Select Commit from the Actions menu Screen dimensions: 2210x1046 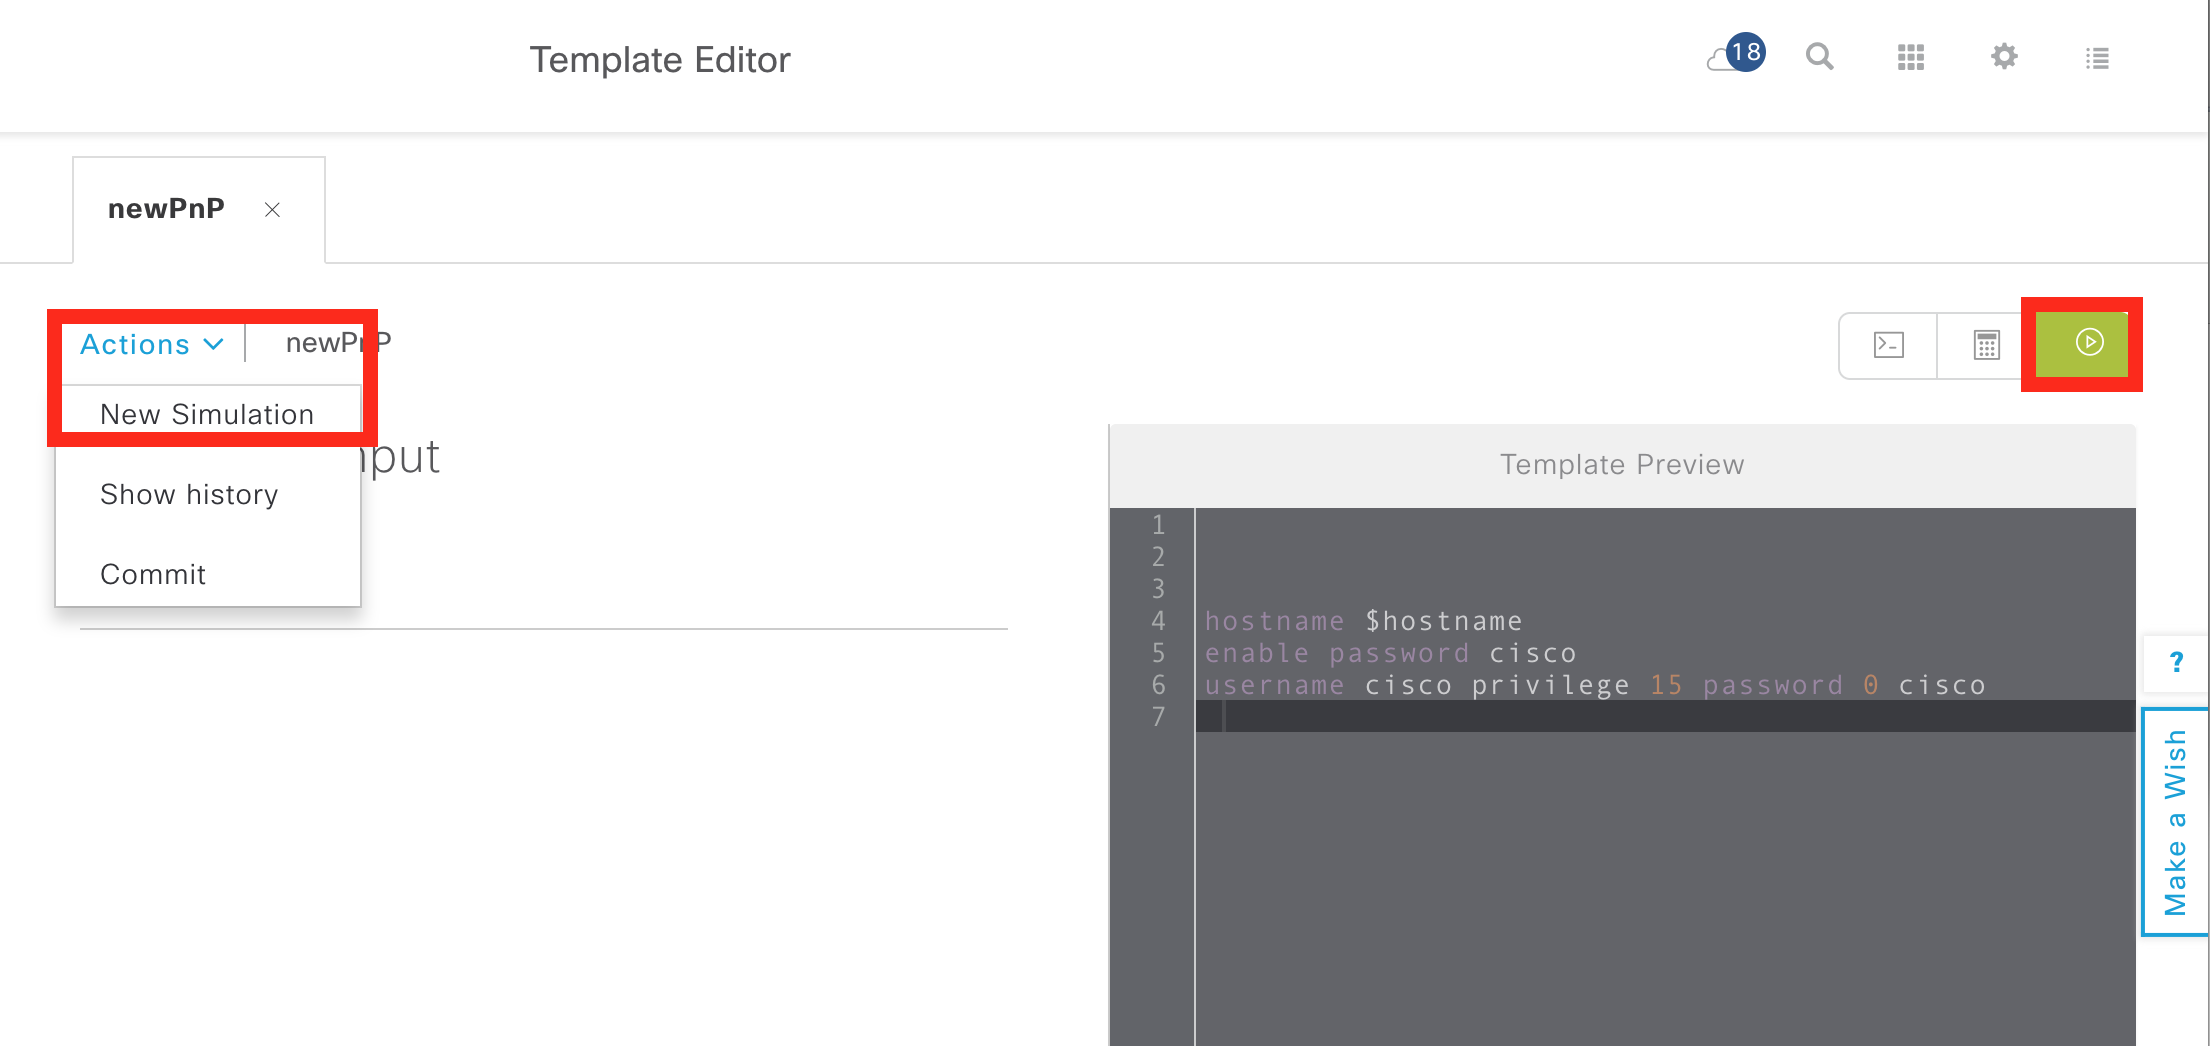(x=153, y=574)
